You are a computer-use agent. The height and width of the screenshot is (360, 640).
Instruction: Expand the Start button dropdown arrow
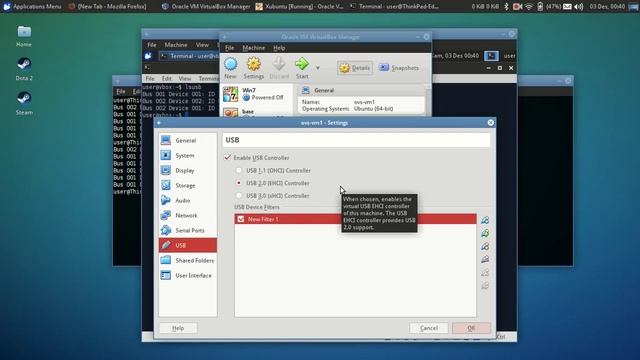pyautogui.click(x=318, y=68)
